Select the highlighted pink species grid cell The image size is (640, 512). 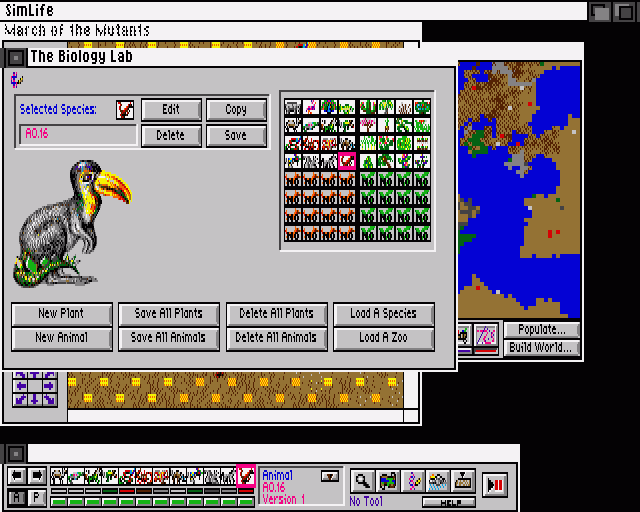tap(347, 160)
